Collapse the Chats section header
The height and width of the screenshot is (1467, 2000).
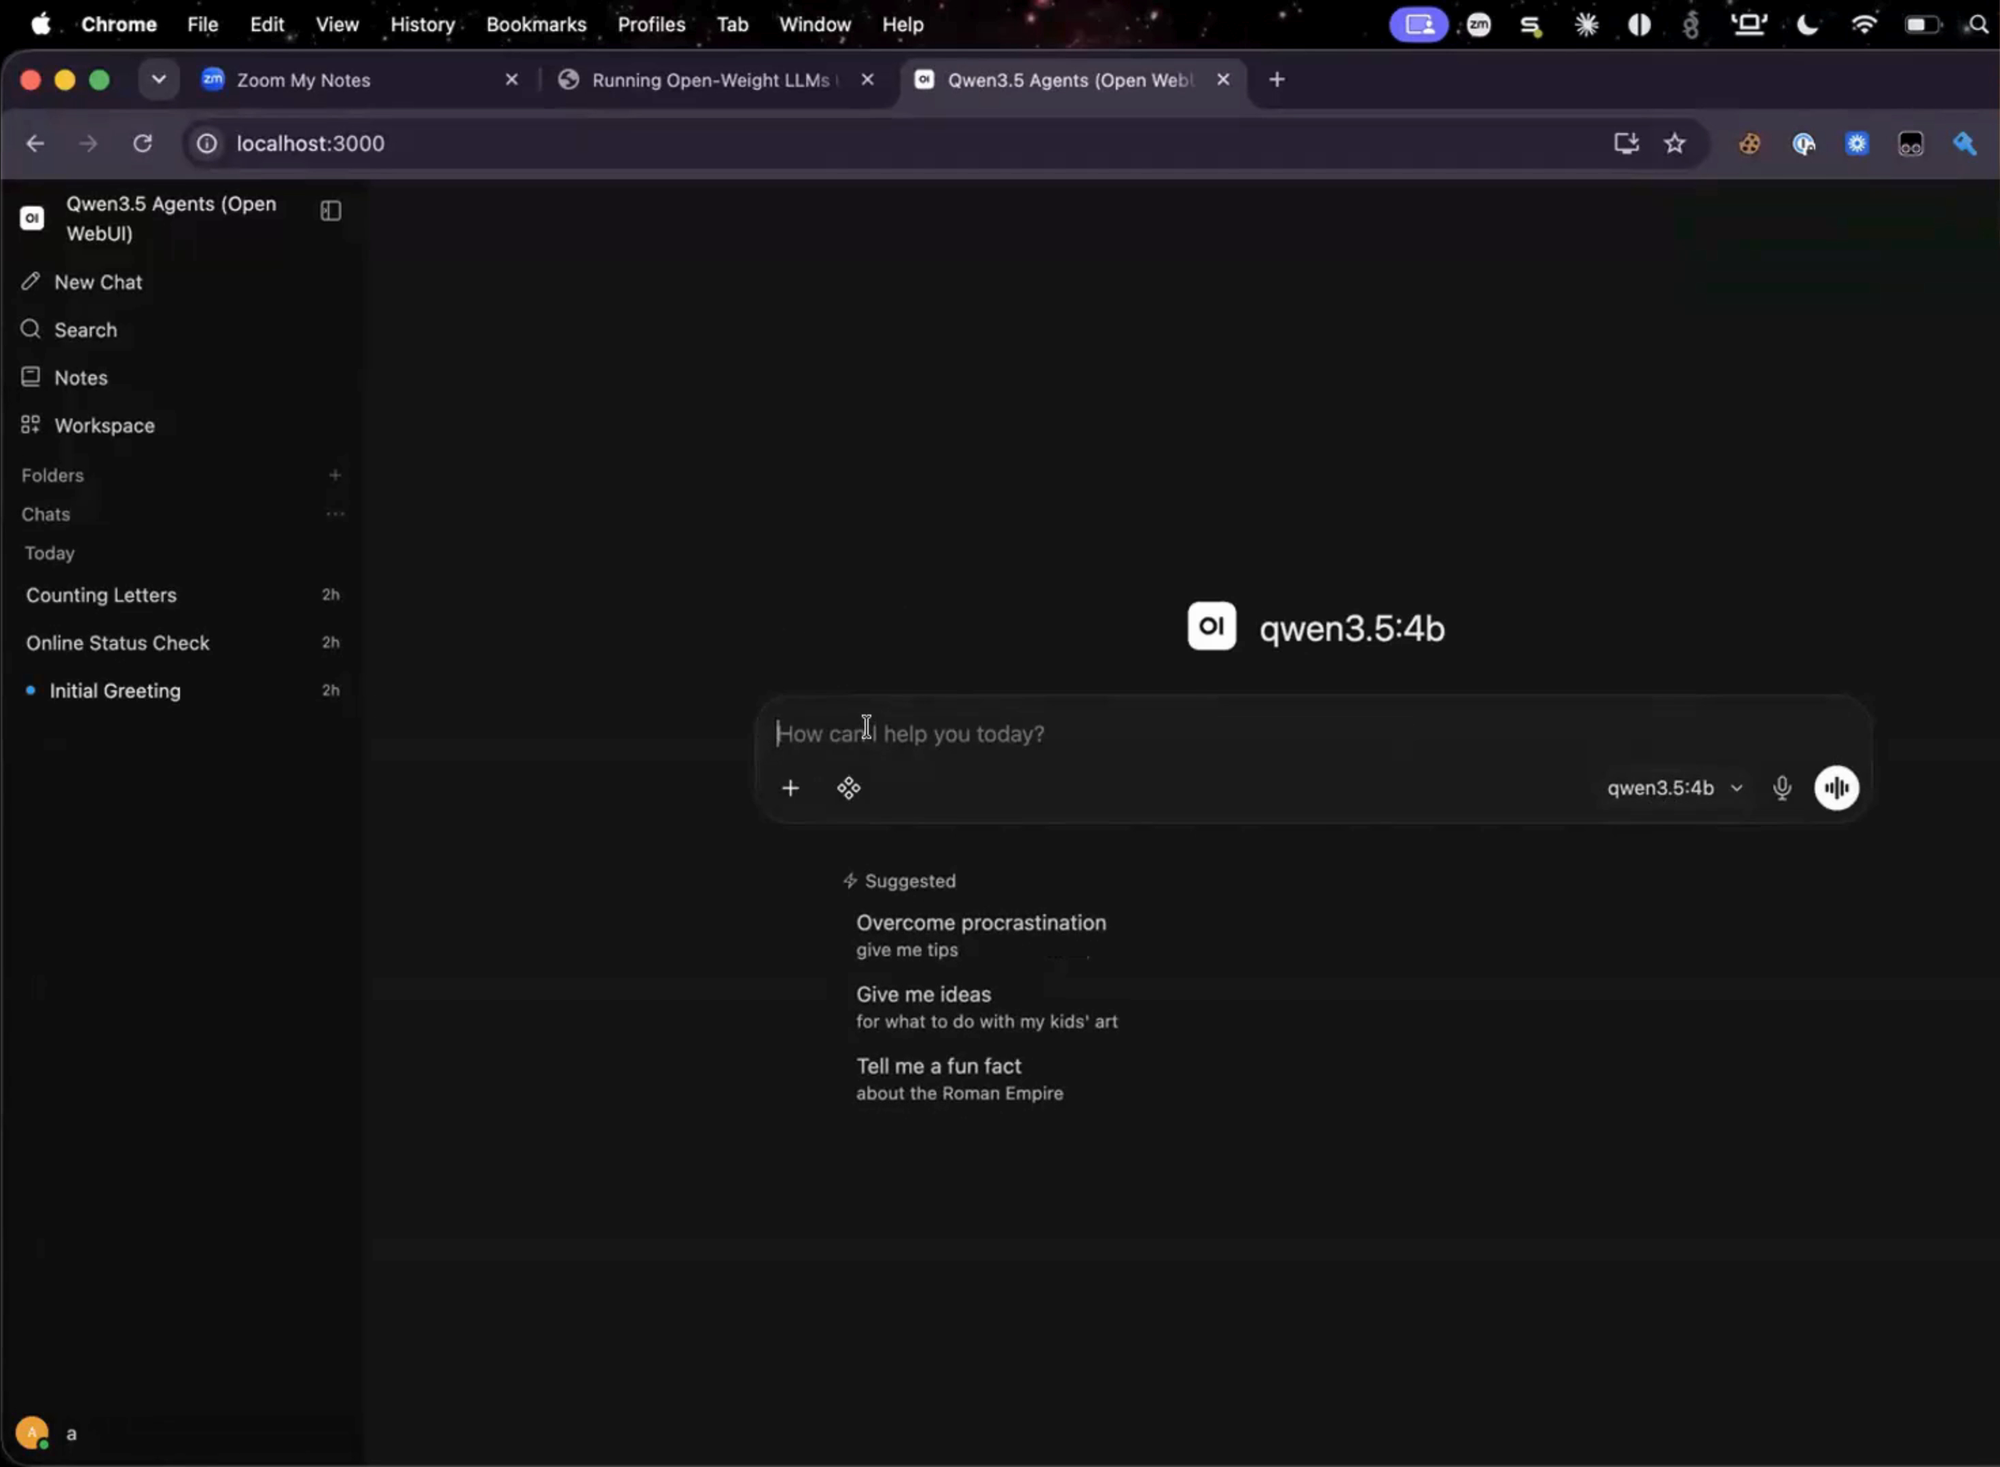point(46,514)
